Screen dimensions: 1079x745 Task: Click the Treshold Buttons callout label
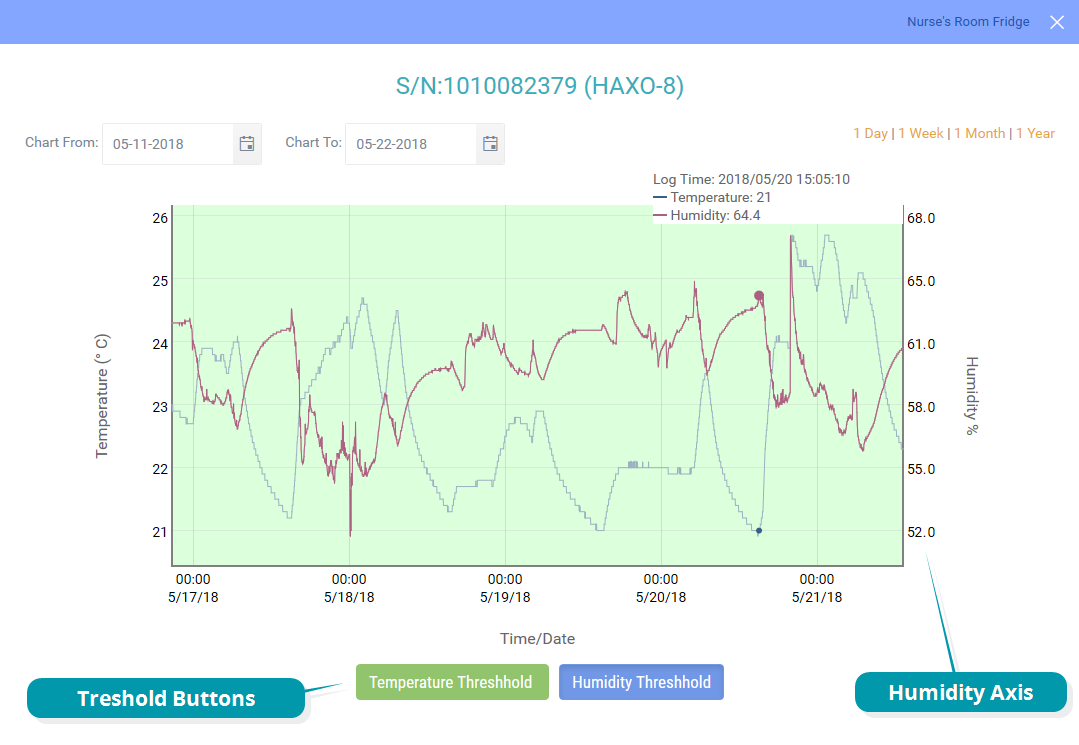pyautogui.click(x=166, y=698)
